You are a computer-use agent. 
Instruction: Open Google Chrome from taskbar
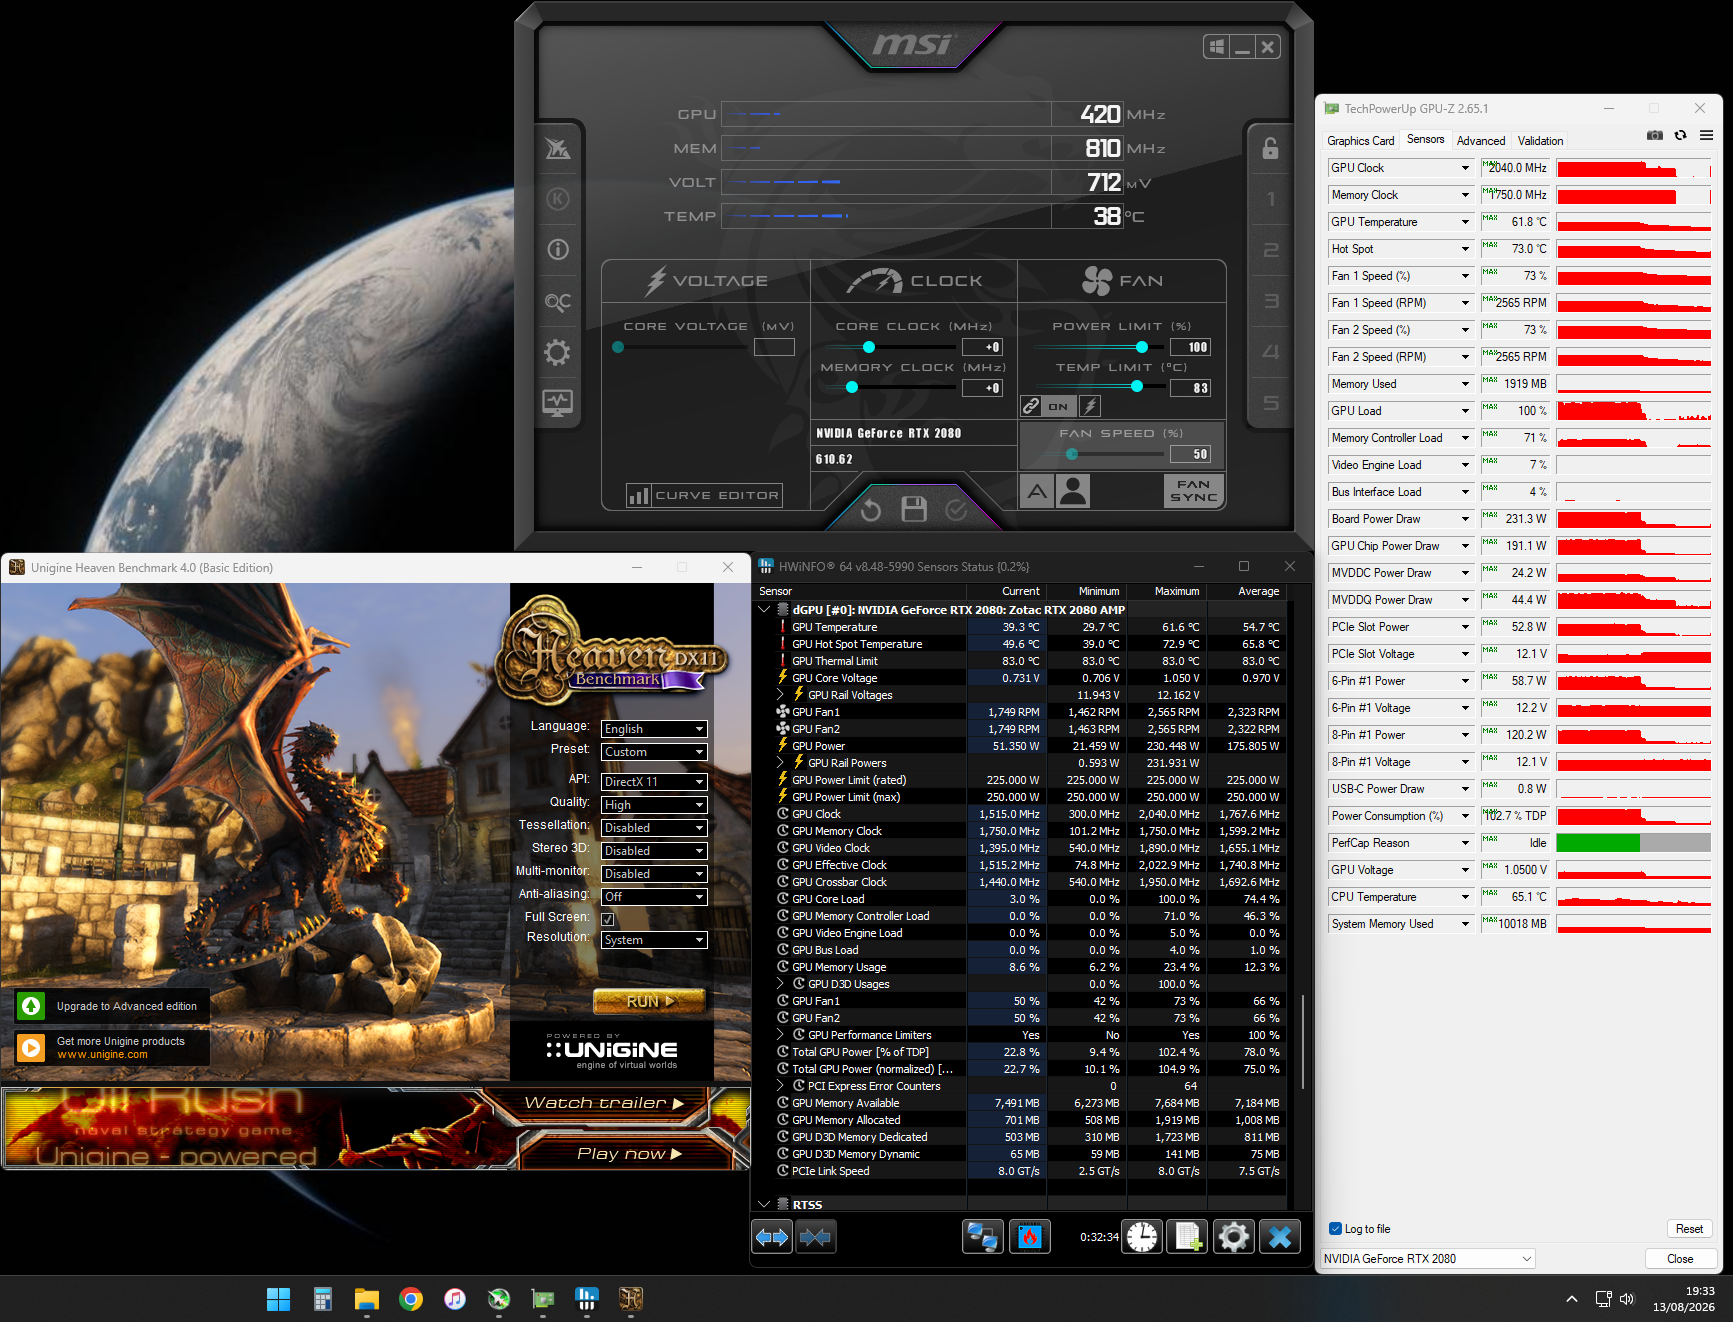point(411,1299)
